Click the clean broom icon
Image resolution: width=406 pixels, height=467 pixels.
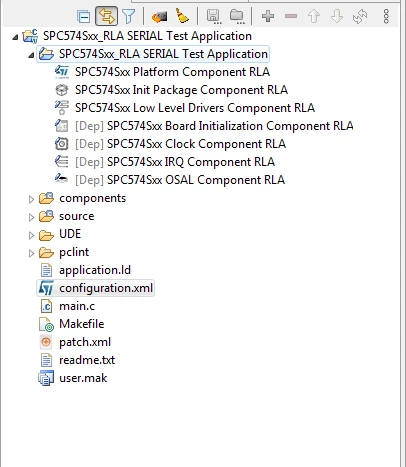(182, 16)
